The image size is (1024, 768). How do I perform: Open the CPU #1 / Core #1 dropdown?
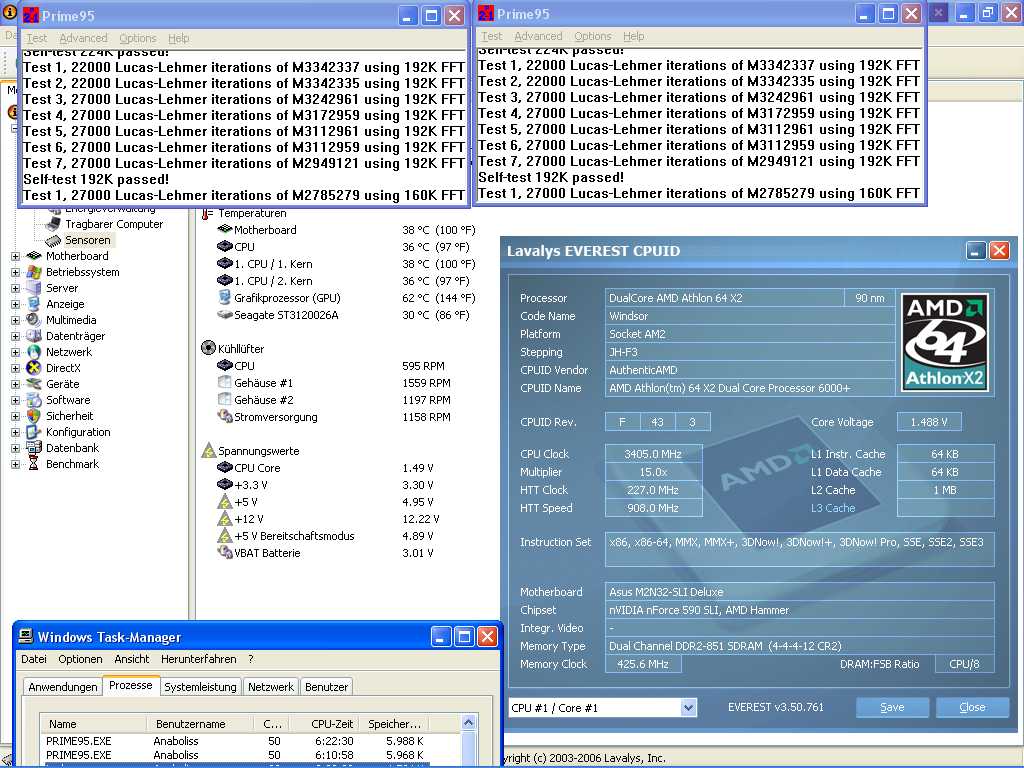coord(688,707)
